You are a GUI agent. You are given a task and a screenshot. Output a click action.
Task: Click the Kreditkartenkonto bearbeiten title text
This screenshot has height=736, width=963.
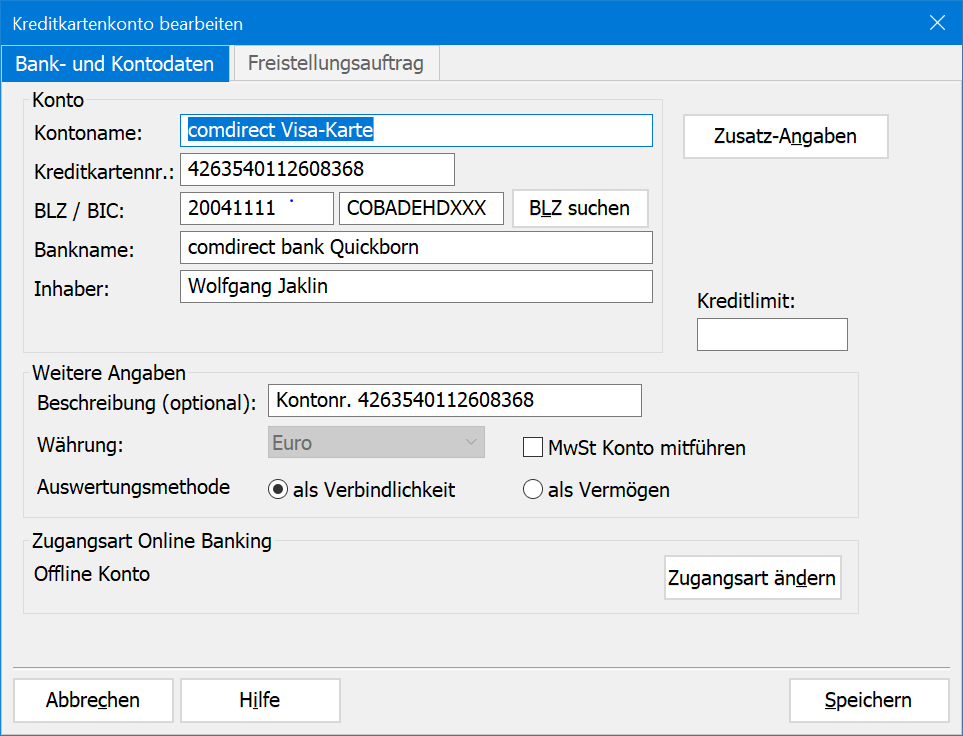[128, 24]
